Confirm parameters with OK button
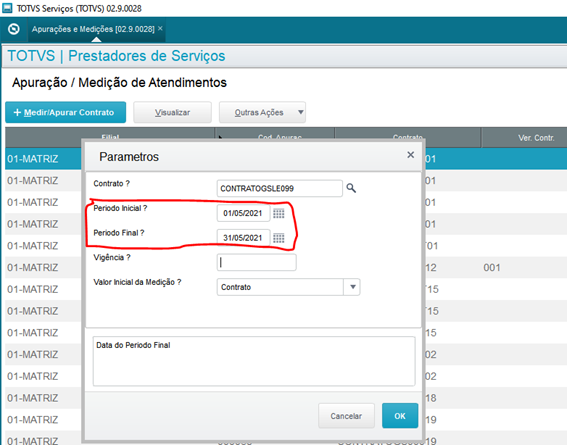567x445 pixels. tap(400, 416)
